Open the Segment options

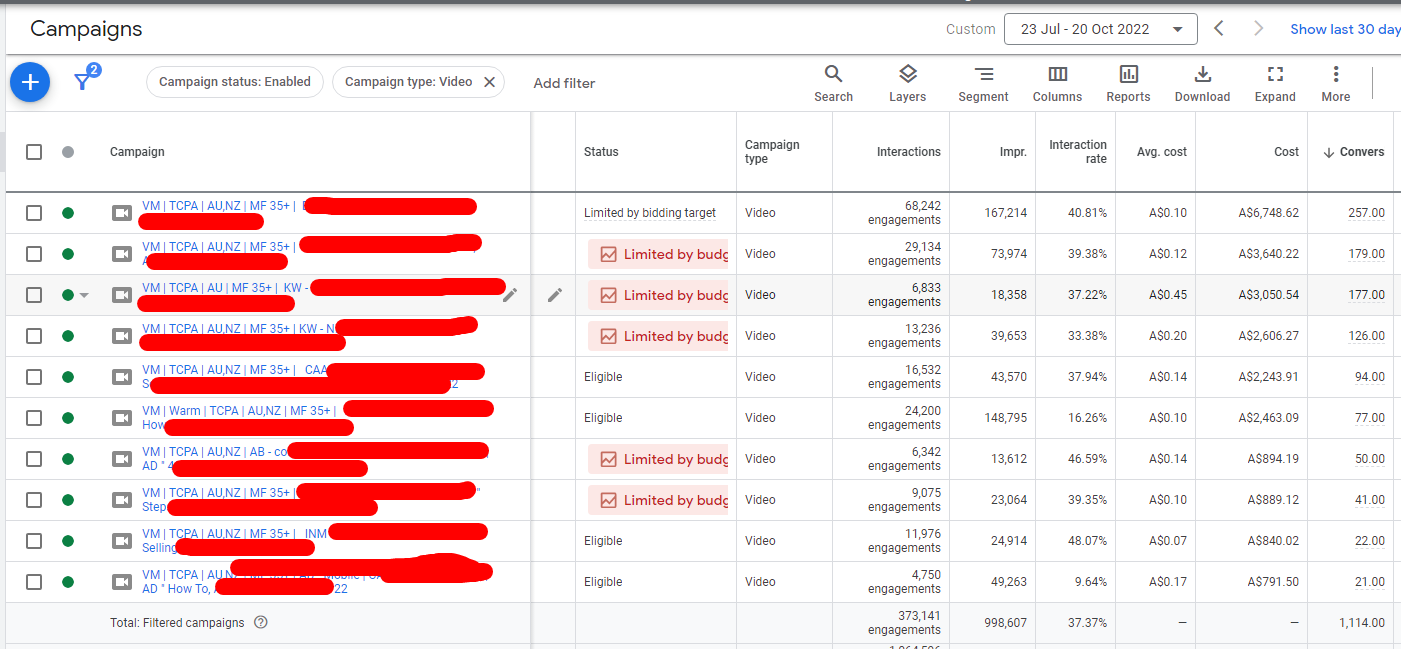click(983, 83)
